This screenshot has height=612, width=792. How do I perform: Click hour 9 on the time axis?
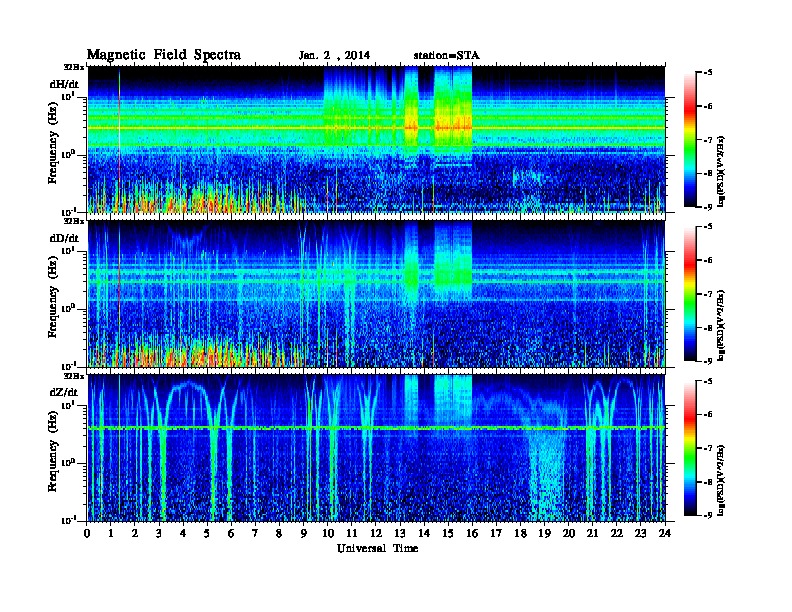click(x=304, y=533)
